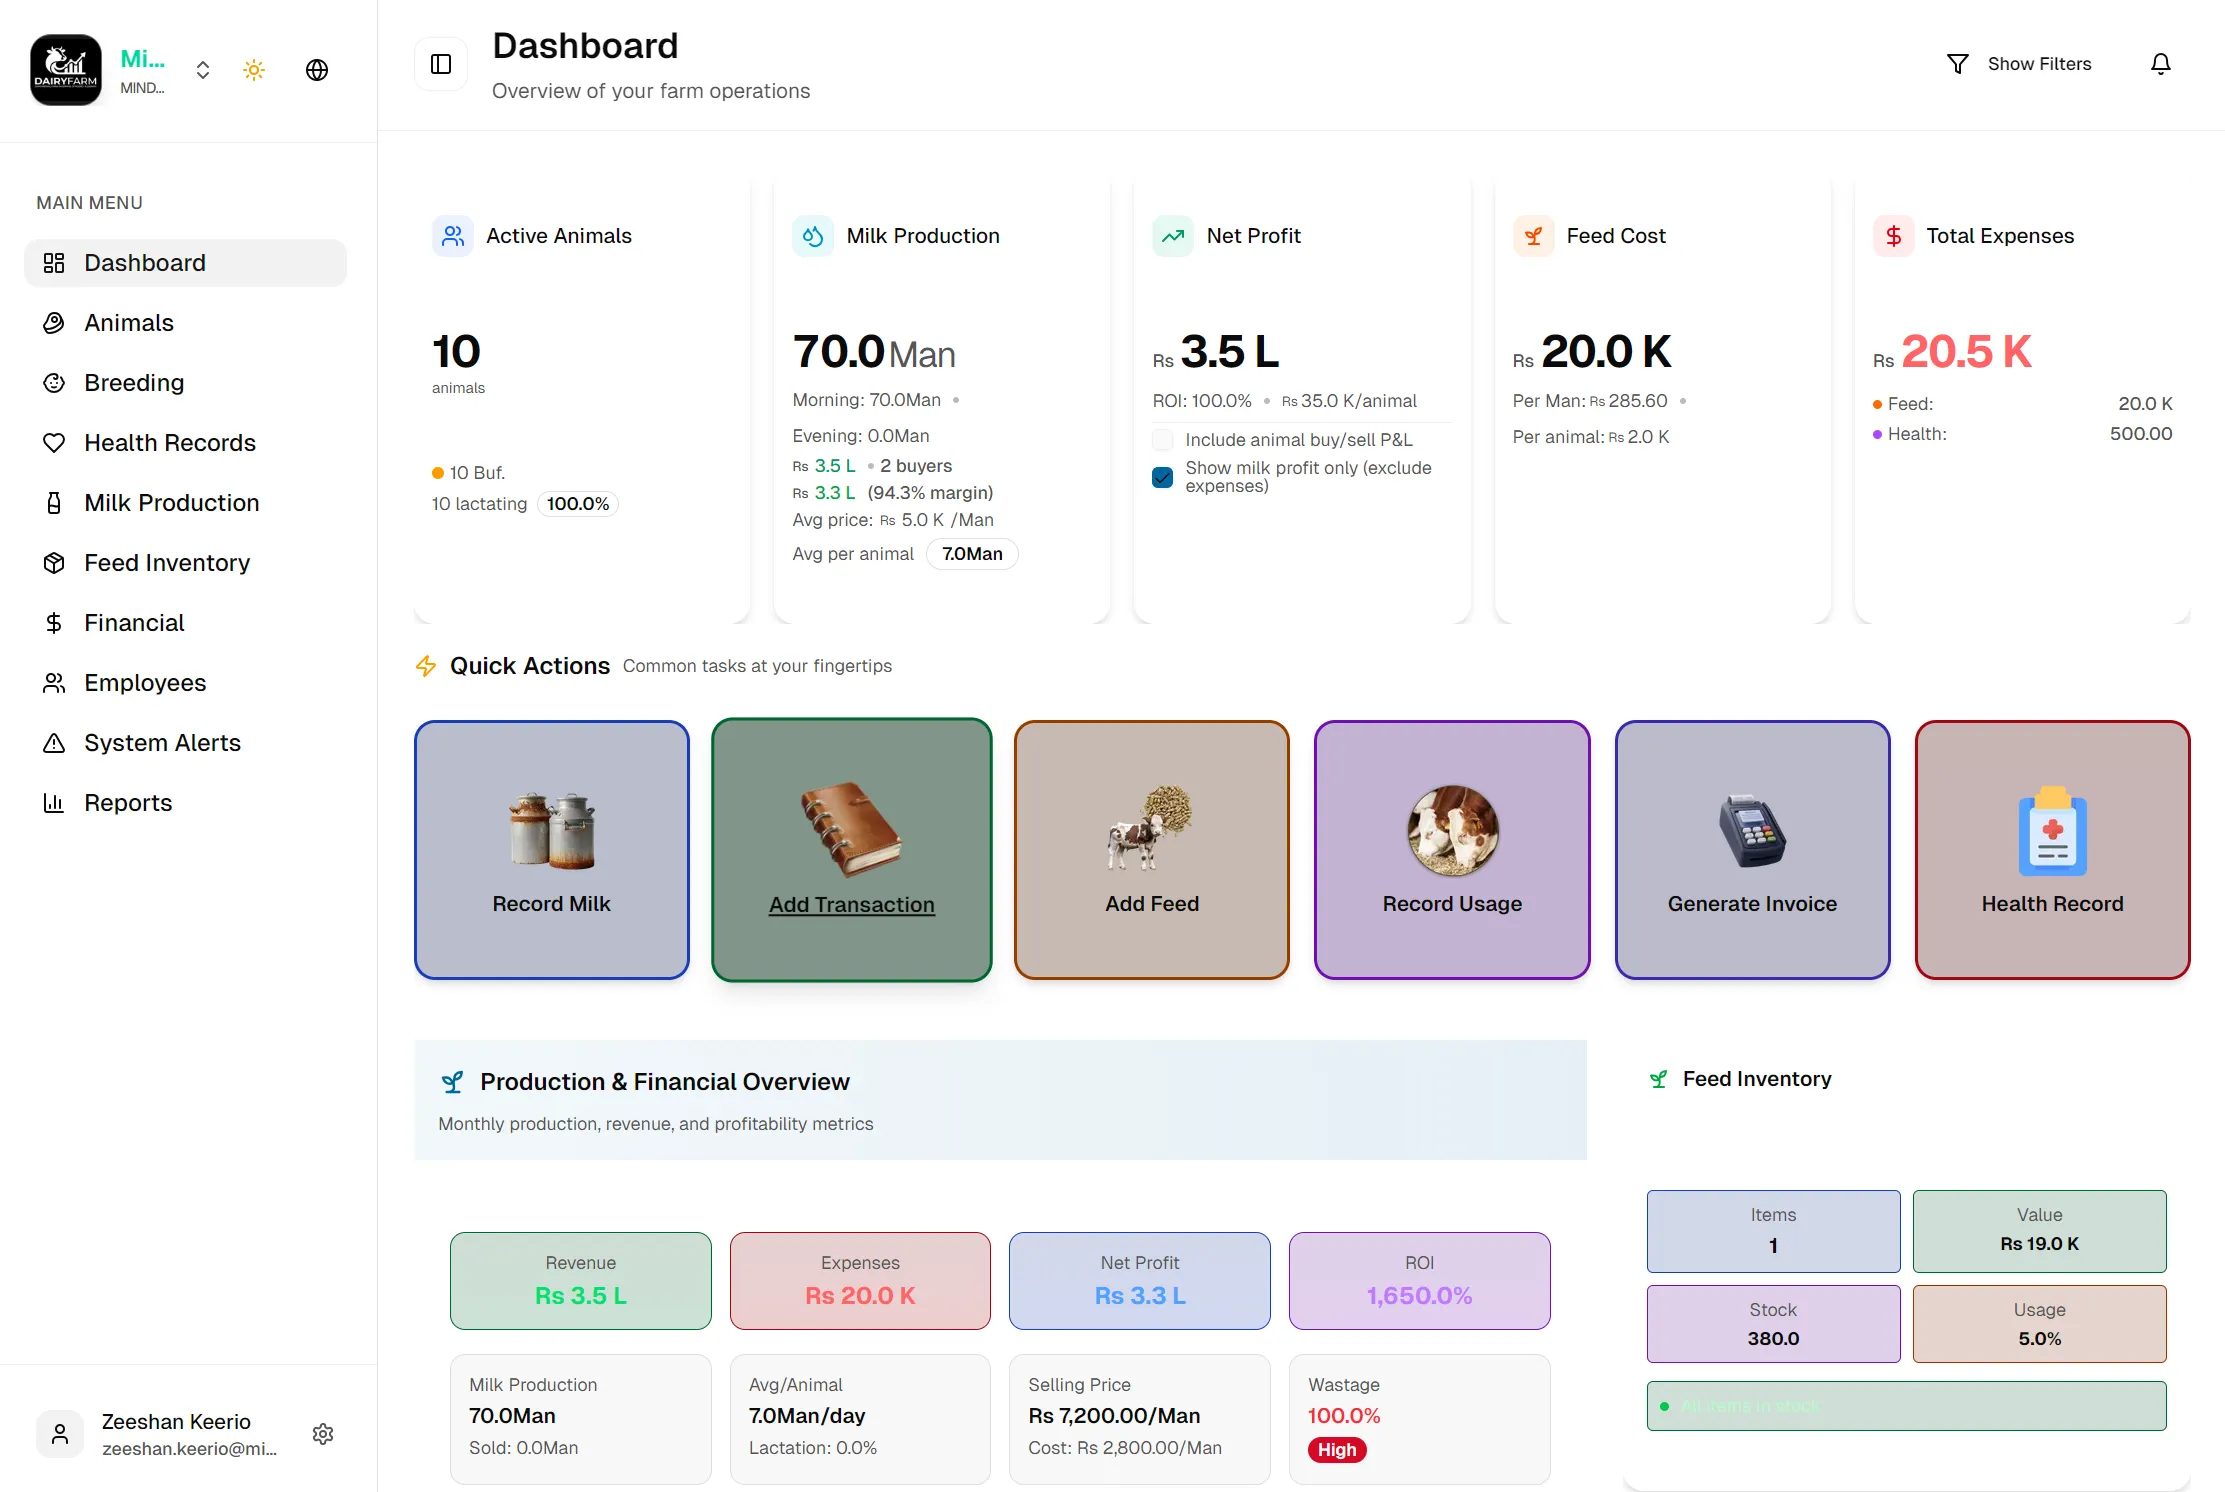Click the Net Profit trend icon
This screenshot has width=2225, height=1492.
(1173, 236)
